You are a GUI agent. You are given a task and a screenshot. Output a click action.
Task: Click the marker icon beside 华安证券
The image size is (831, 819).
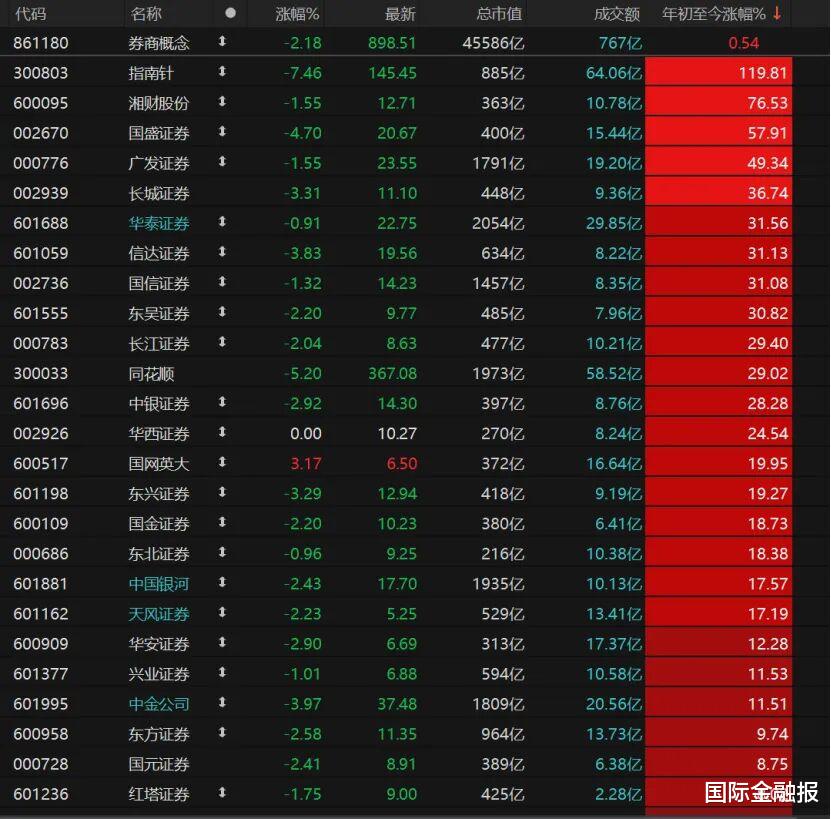click(x=222, y=642)
